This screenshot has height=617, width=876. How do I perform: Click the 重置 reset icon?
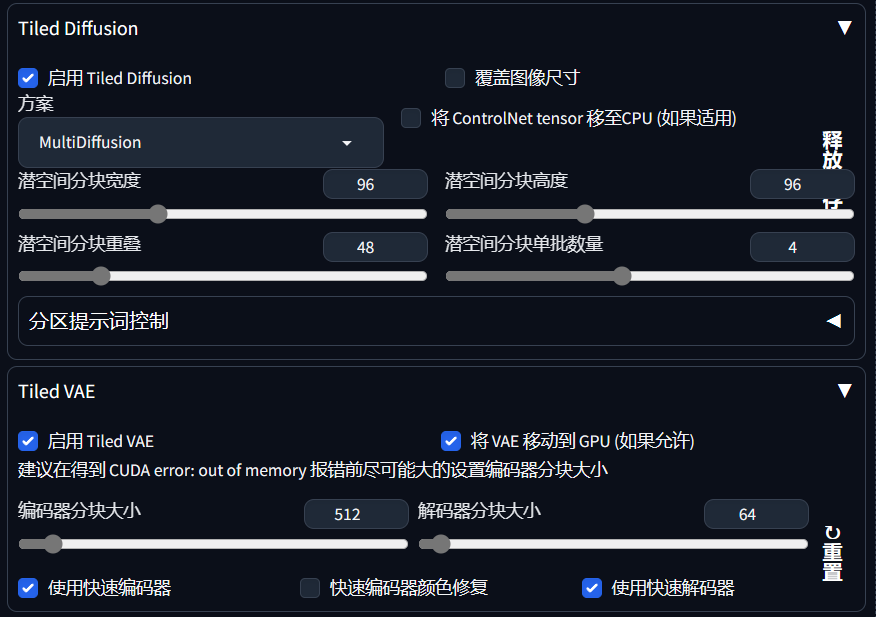(x=832, y=531)
